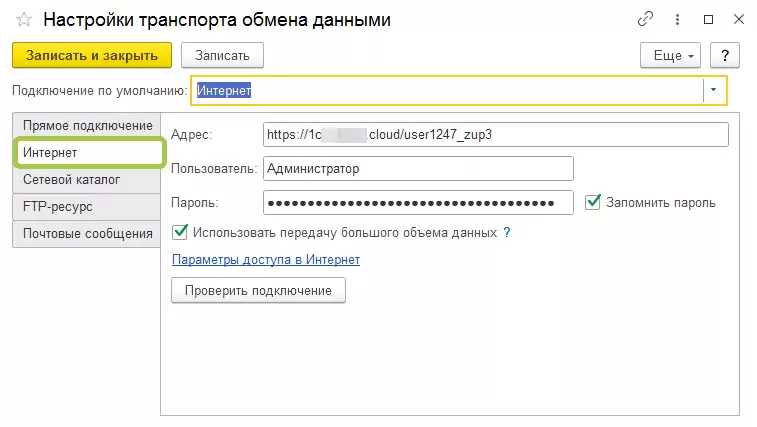Click the favorites star icon beside the title
The height and width of the screenshot is (427, 757).
pos(24,20)
